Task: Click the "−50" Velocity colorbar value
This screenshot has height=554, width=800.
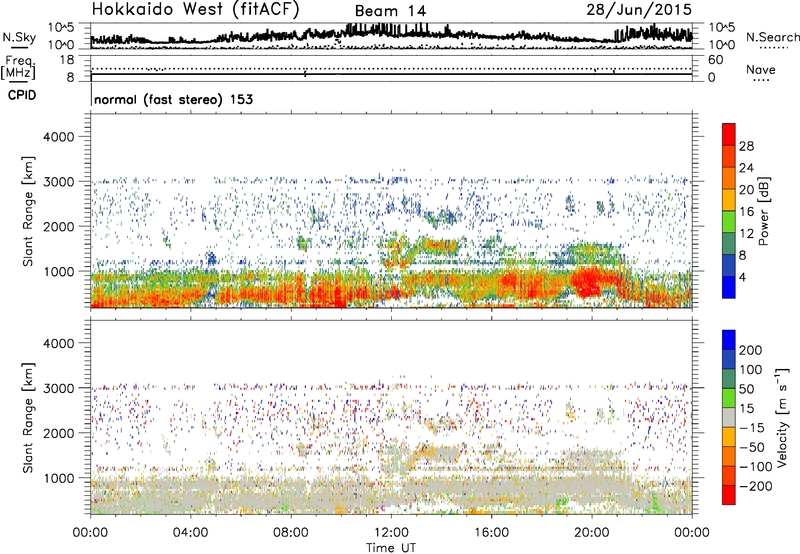Action: pyautogui.click(x=752, y=447)
